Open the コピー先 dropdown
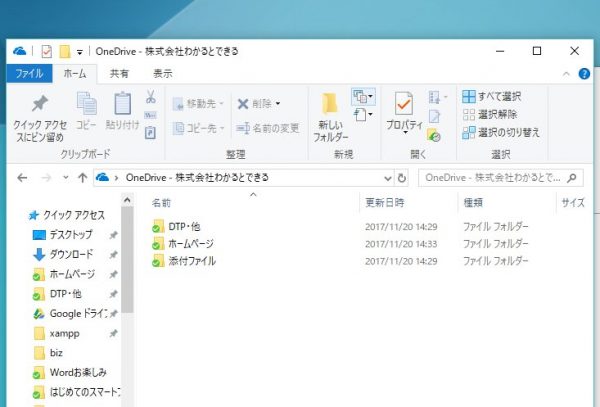Screen dimensions: 600x407 tap(198, 128)
